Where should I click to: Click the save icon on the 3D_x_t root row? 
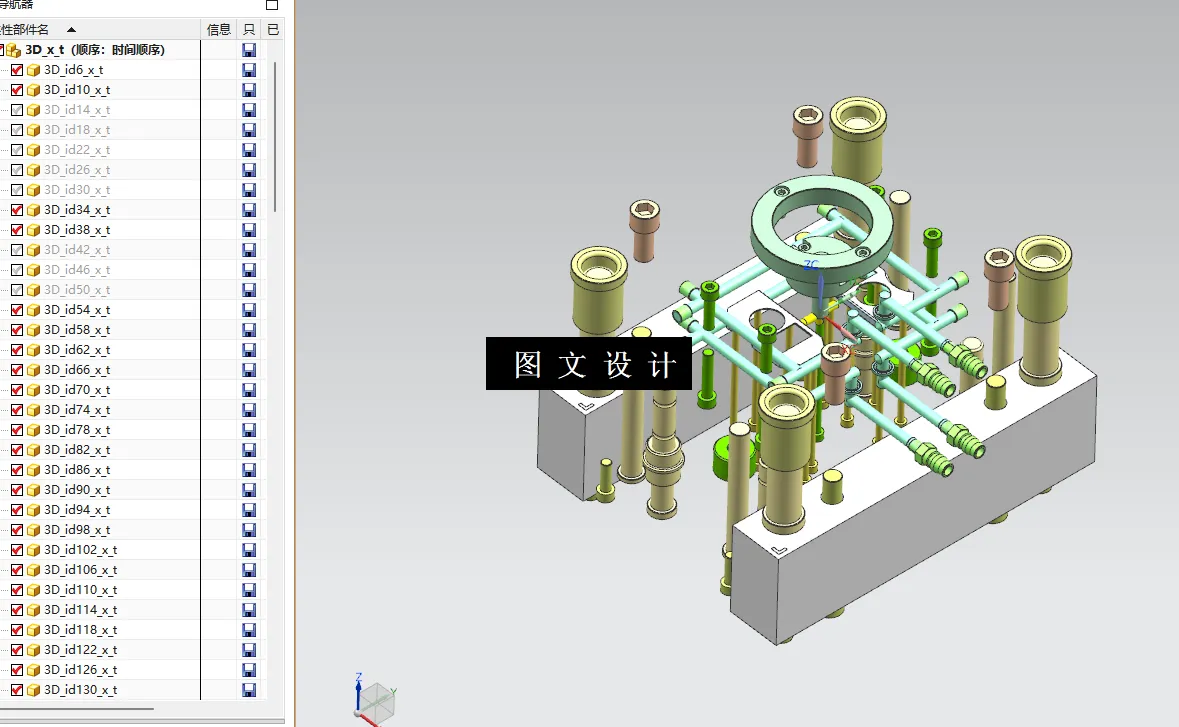pos(247,49)
